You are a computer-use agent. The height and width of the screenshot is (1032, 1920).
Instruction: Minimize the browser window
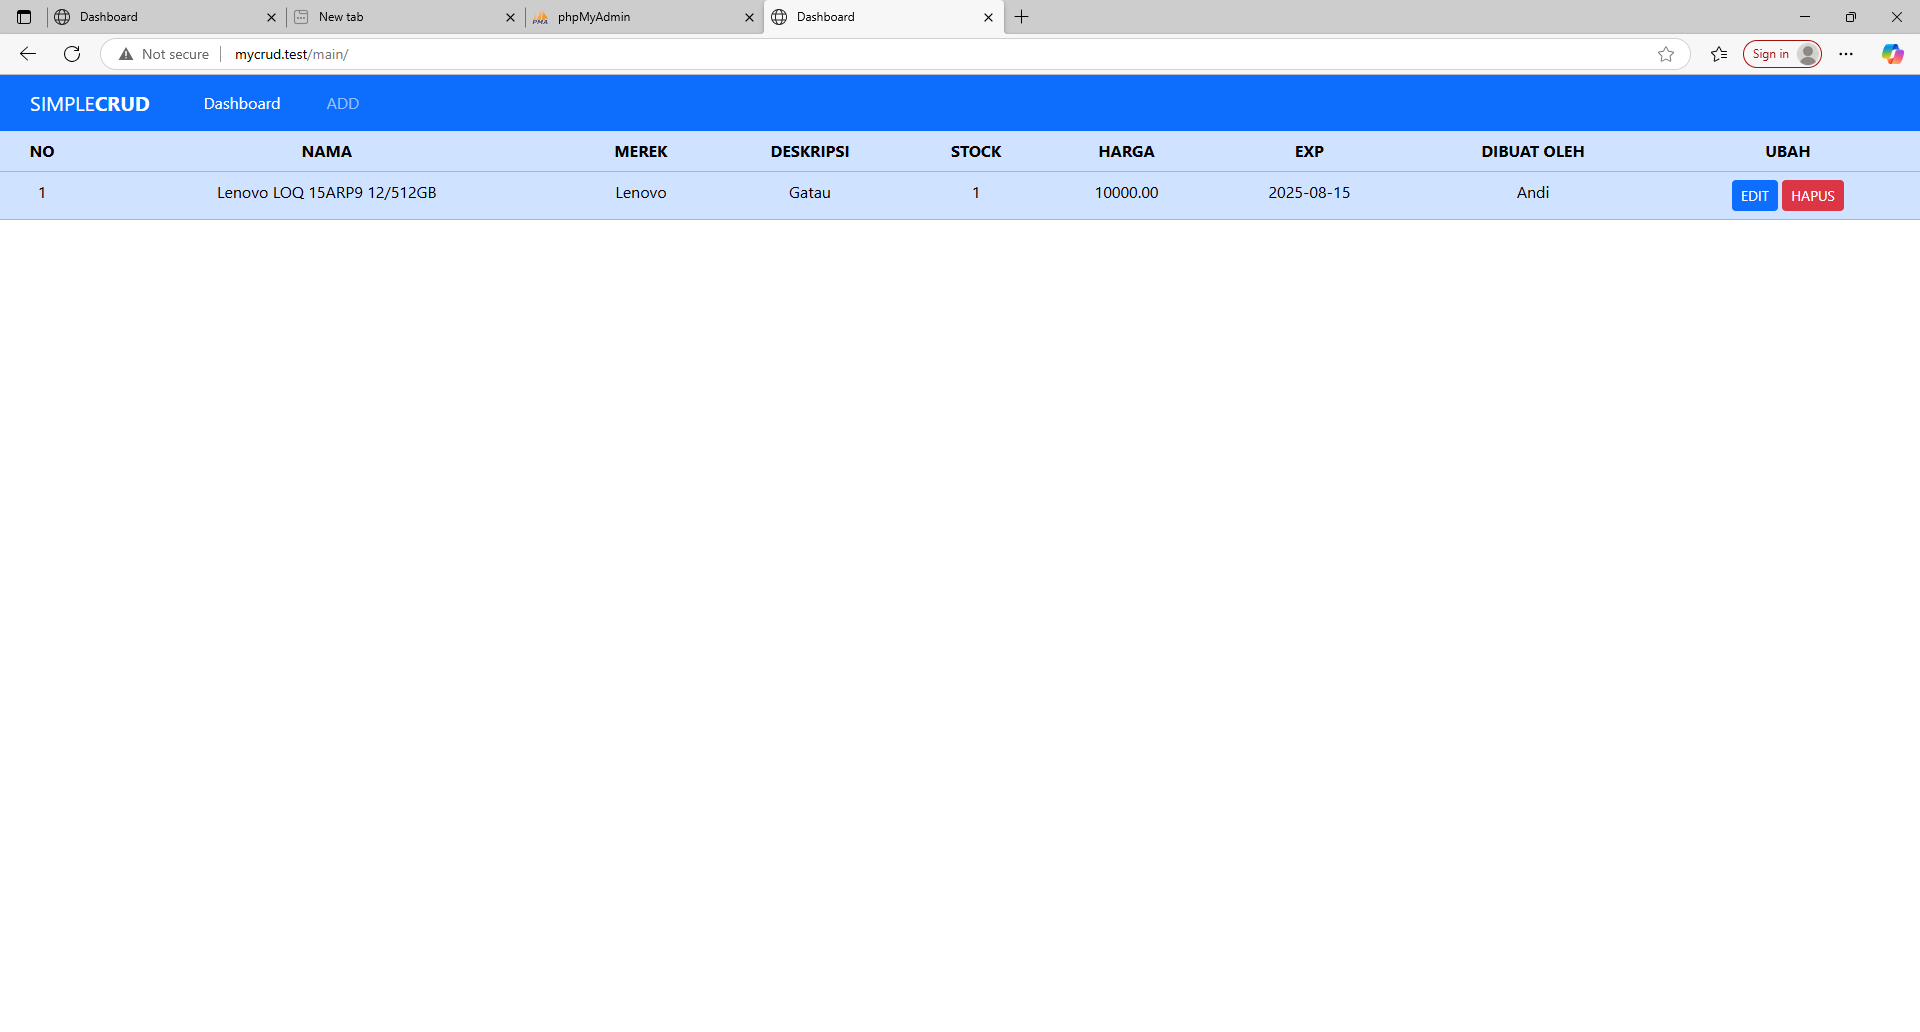point(1805,17)
